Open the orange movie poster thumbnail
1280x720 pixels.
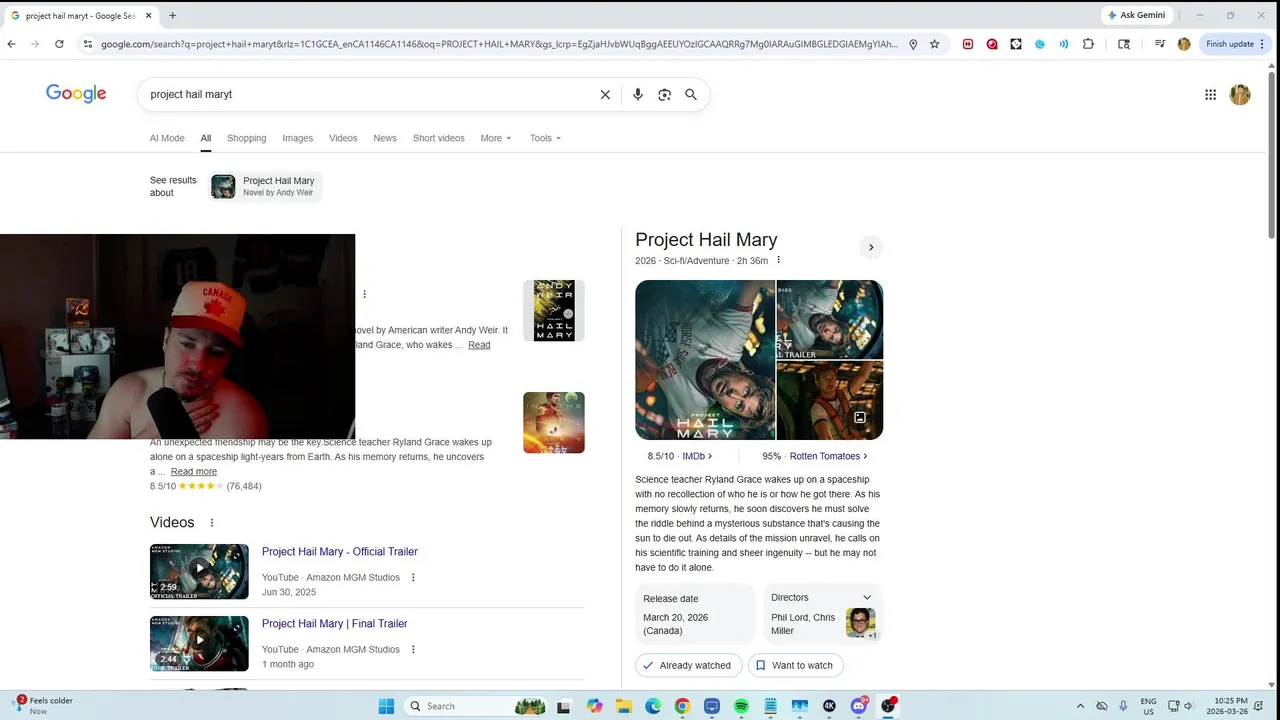554,422
